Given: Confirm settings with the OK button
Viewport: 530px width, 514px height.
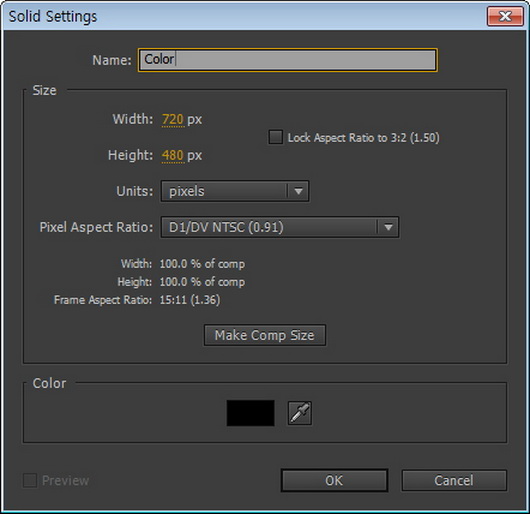Looking at the screenshot, I should tap(334, 480).
